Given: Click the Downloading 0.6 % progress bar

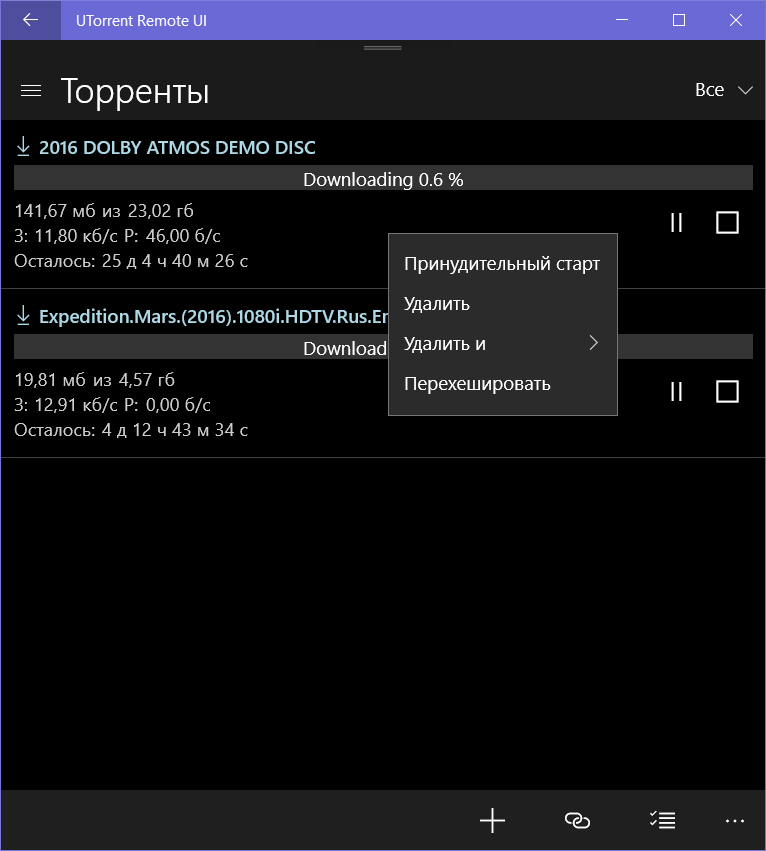Looking at the screenshot, I should 383,179.
